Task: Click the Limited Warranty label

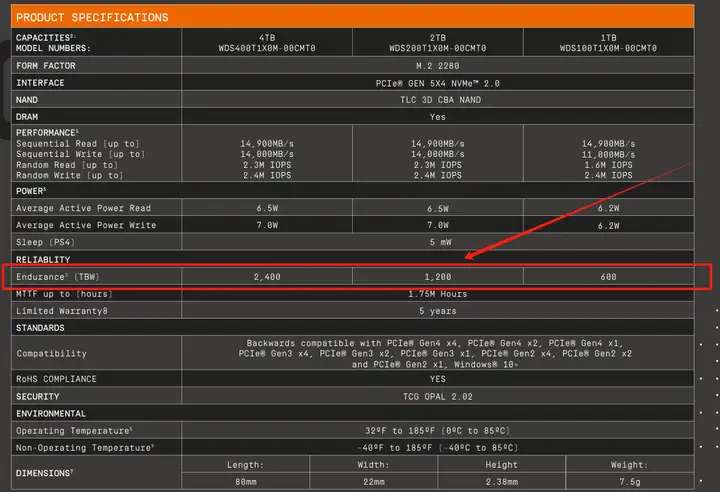Action: coord(62,311)
